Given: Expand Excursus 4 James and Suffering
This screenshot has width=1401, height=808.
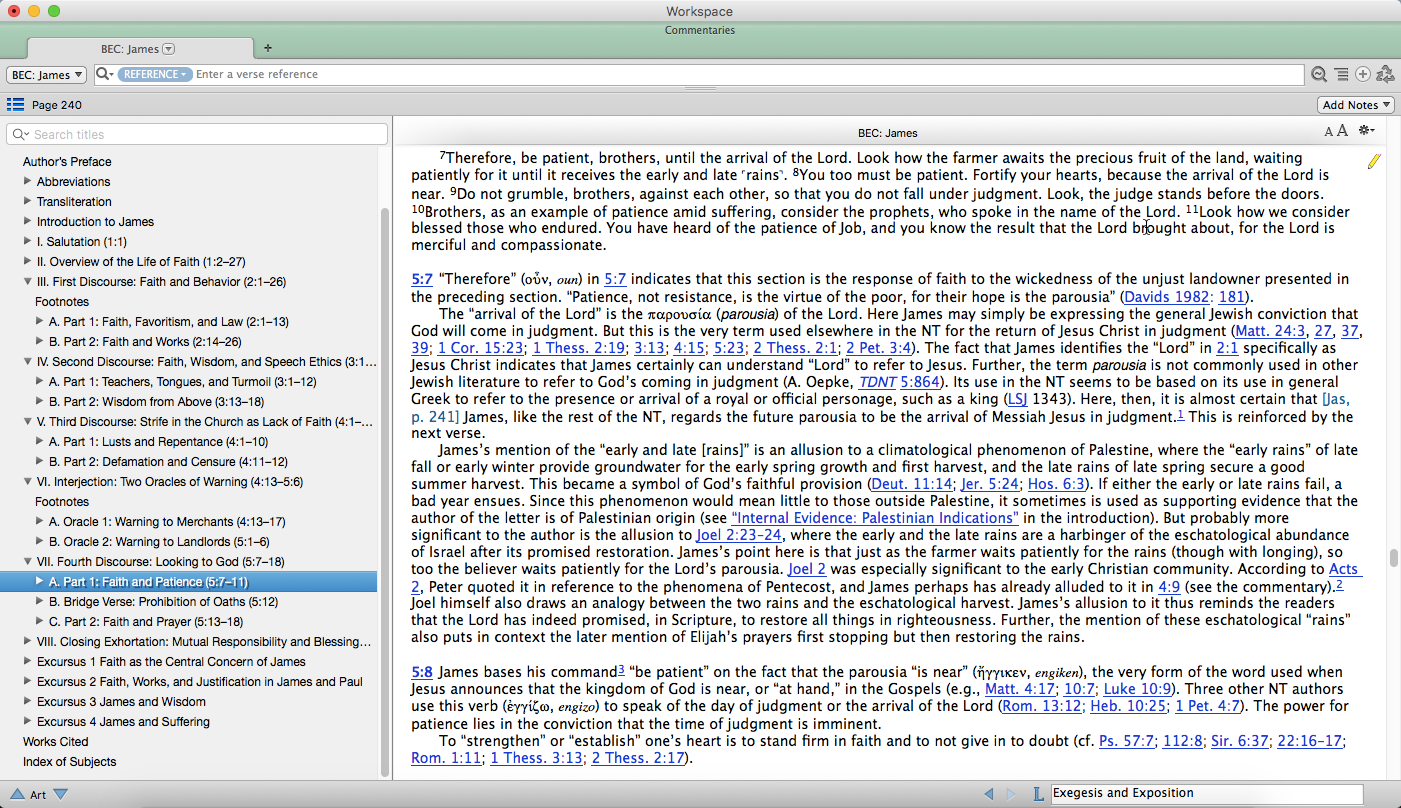Looking at the screenshot, I should coord(28,722).
